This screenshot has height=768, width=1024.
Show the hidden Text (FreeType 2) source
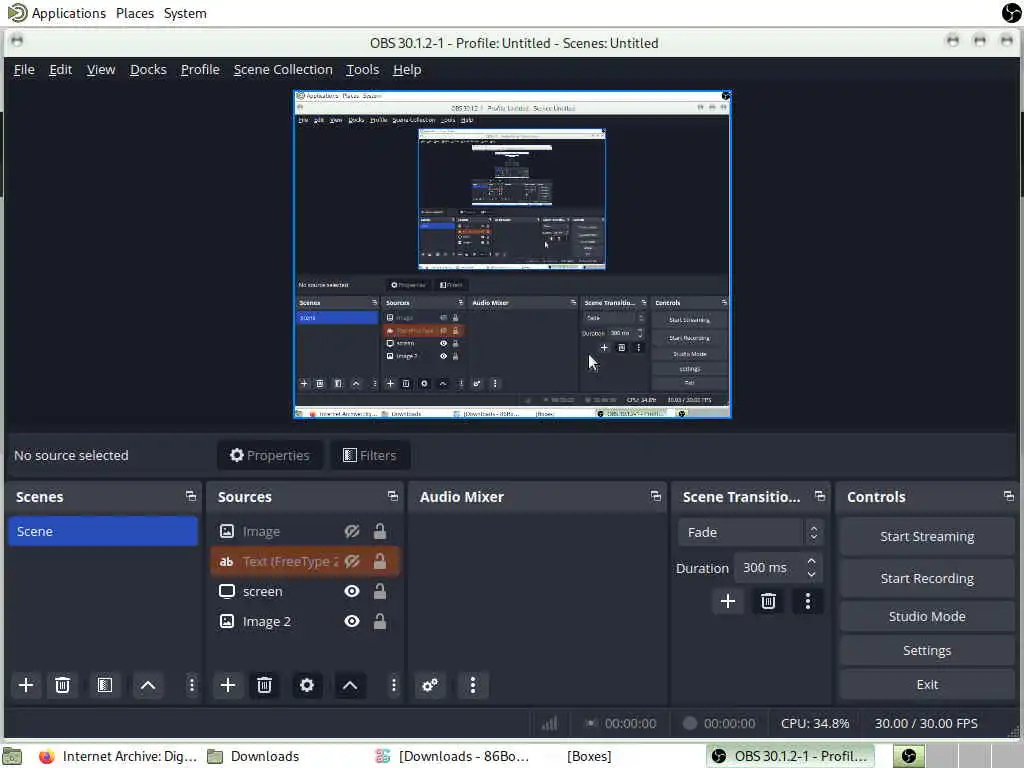pyautogui.click(x=352, y=562)
